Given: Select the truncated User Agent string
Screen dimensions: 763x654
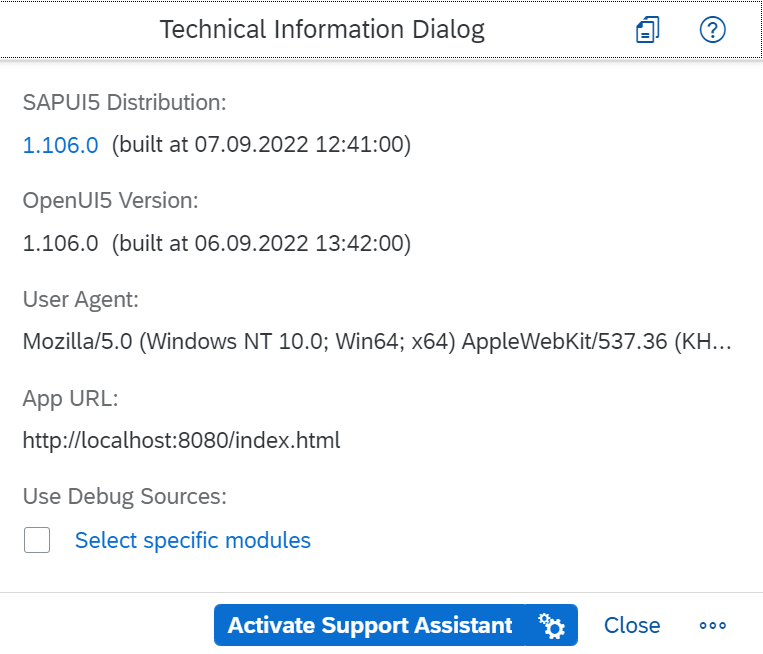Looking at the screenshot, I should (x=377, y=342).
